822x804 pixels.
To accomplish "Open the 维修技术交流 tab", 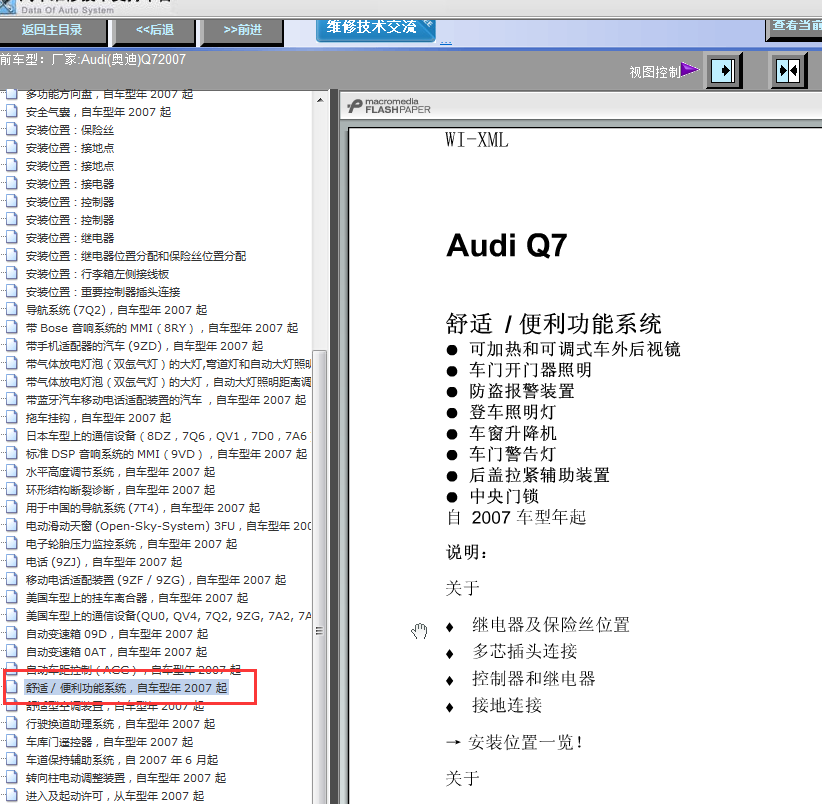I will (x=375, y=29).
